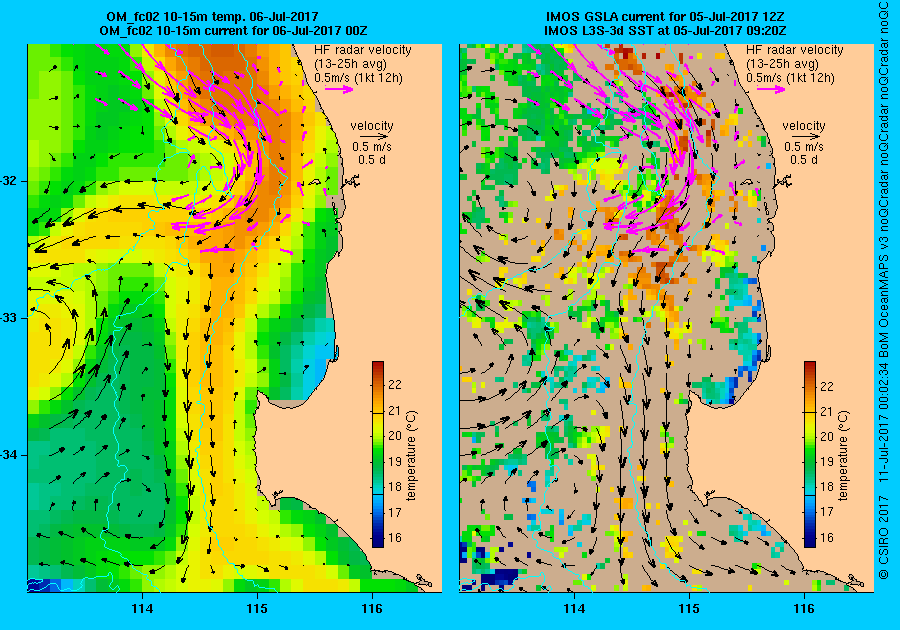Click '0.5 d' under velocity in IMOS map
Image resolution: width=900 pixels, height=630 pixels.
(x=804, y=160)
